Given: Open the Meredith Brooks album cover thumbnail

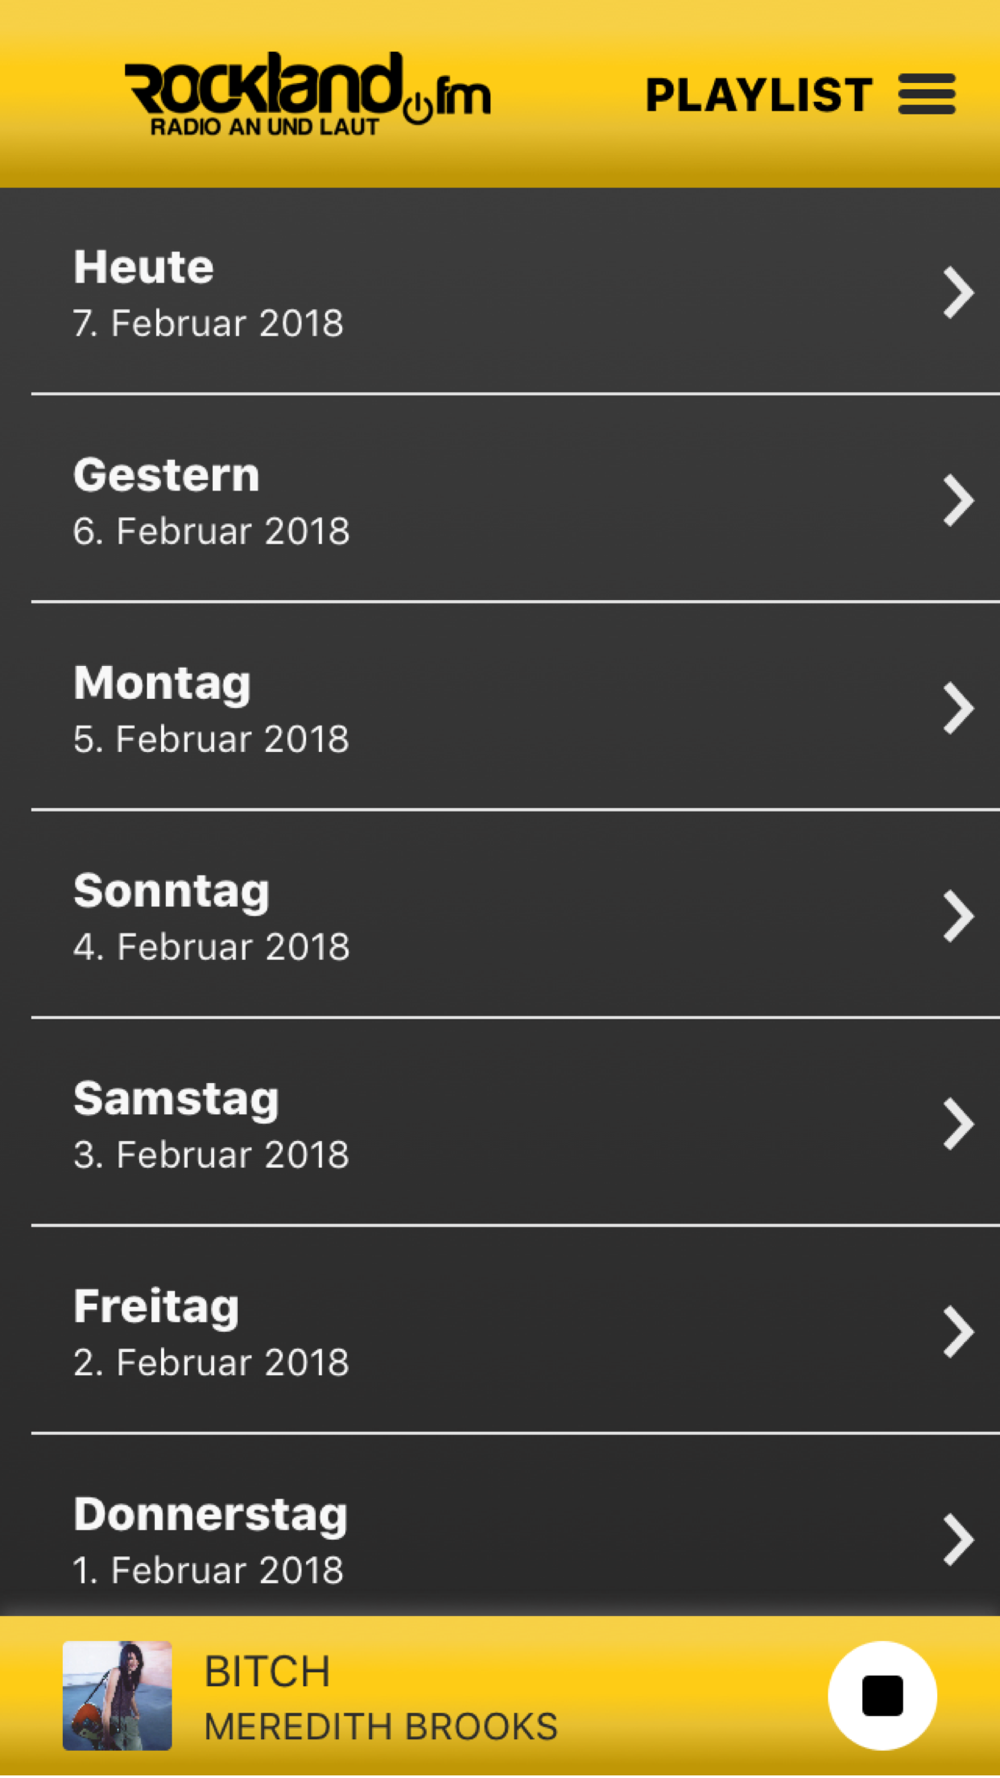Looking at the screenshot, I should (x=117, y=1695).
